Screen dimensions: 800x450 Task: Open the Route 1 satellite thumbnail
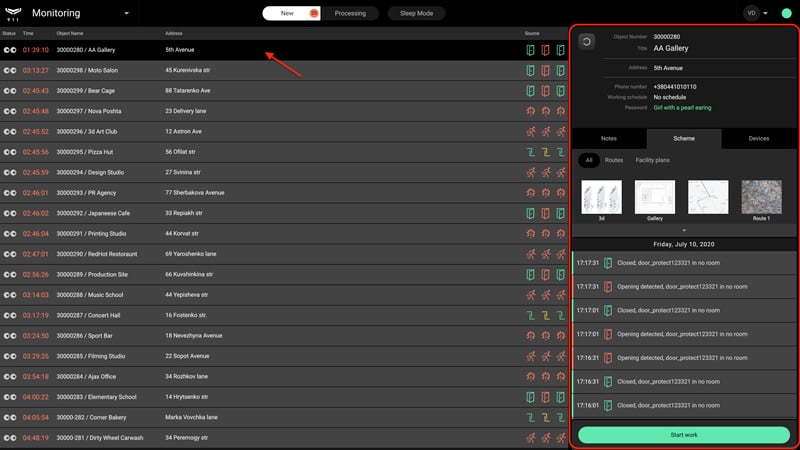click(x=761, y=197)
